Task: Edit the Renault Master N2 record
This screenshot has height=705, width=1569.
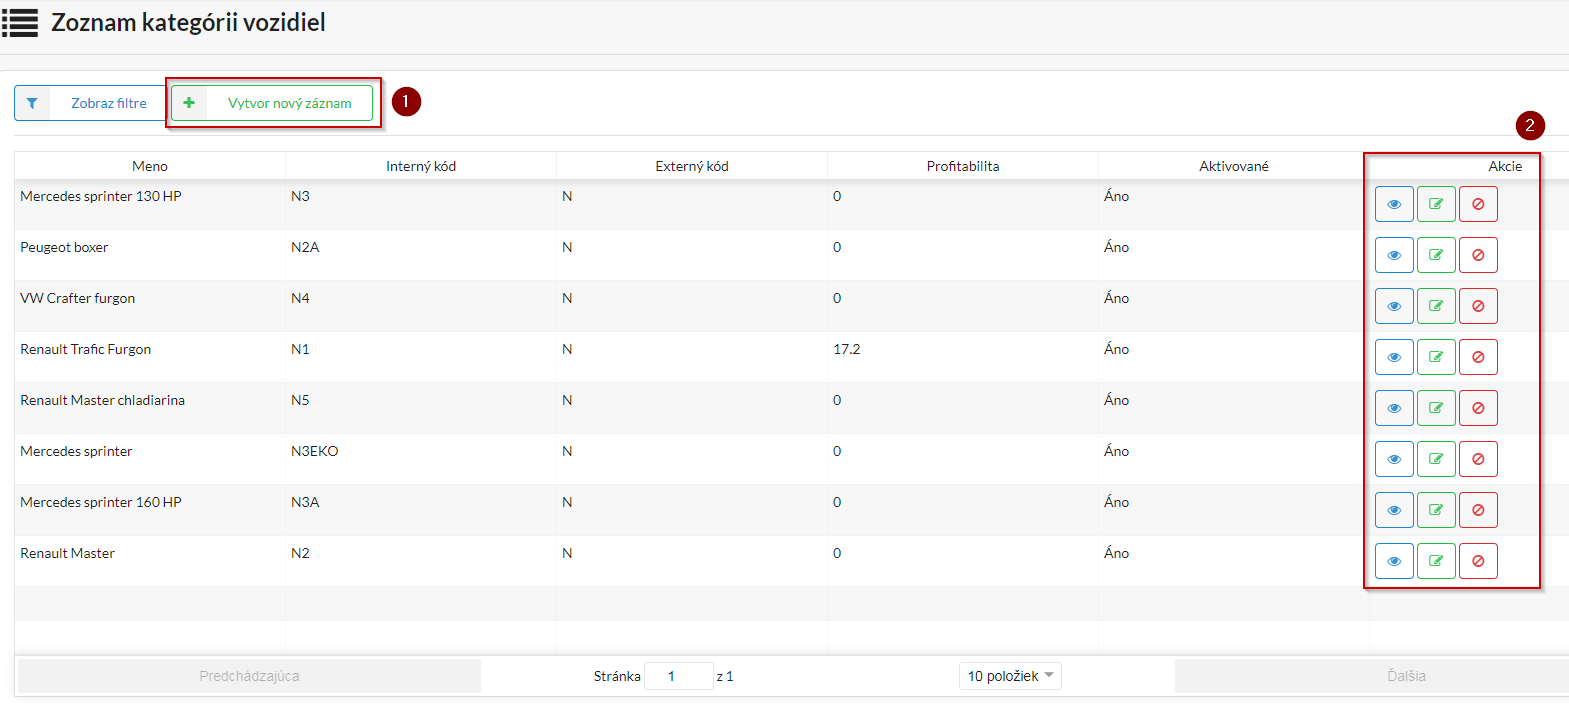Action: pyautogui.click(x=1436, y=561)
